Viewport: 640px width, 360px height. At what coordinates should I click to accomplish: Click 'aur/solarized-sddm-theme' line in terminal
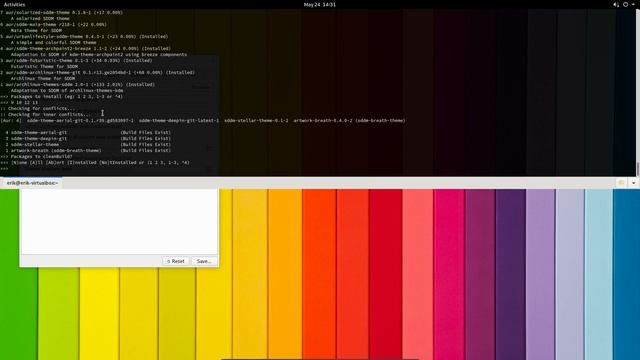pos(62,12)
